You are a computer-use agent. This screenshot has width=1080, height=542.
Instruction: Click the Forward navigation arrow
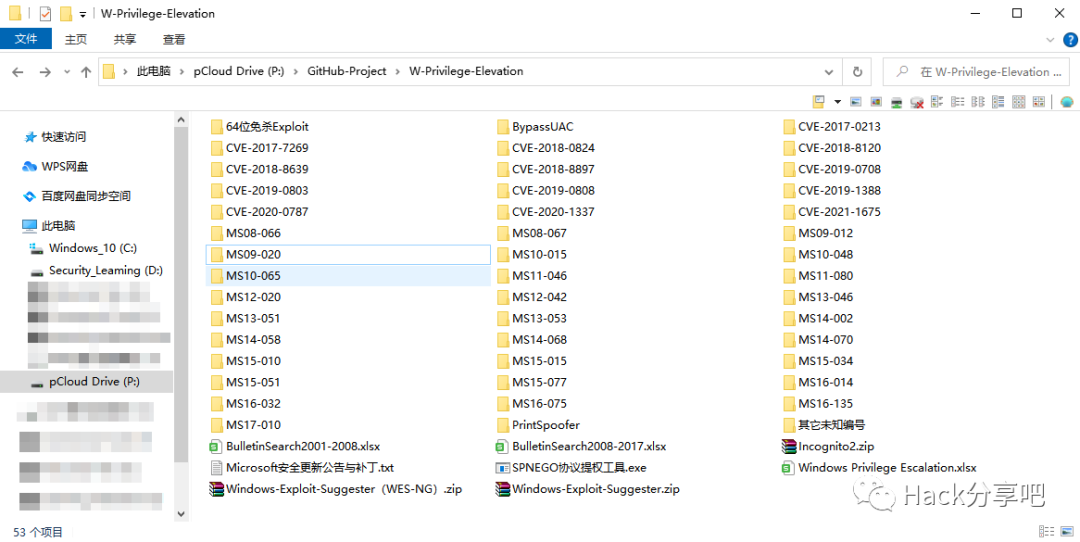coord(45,72)
